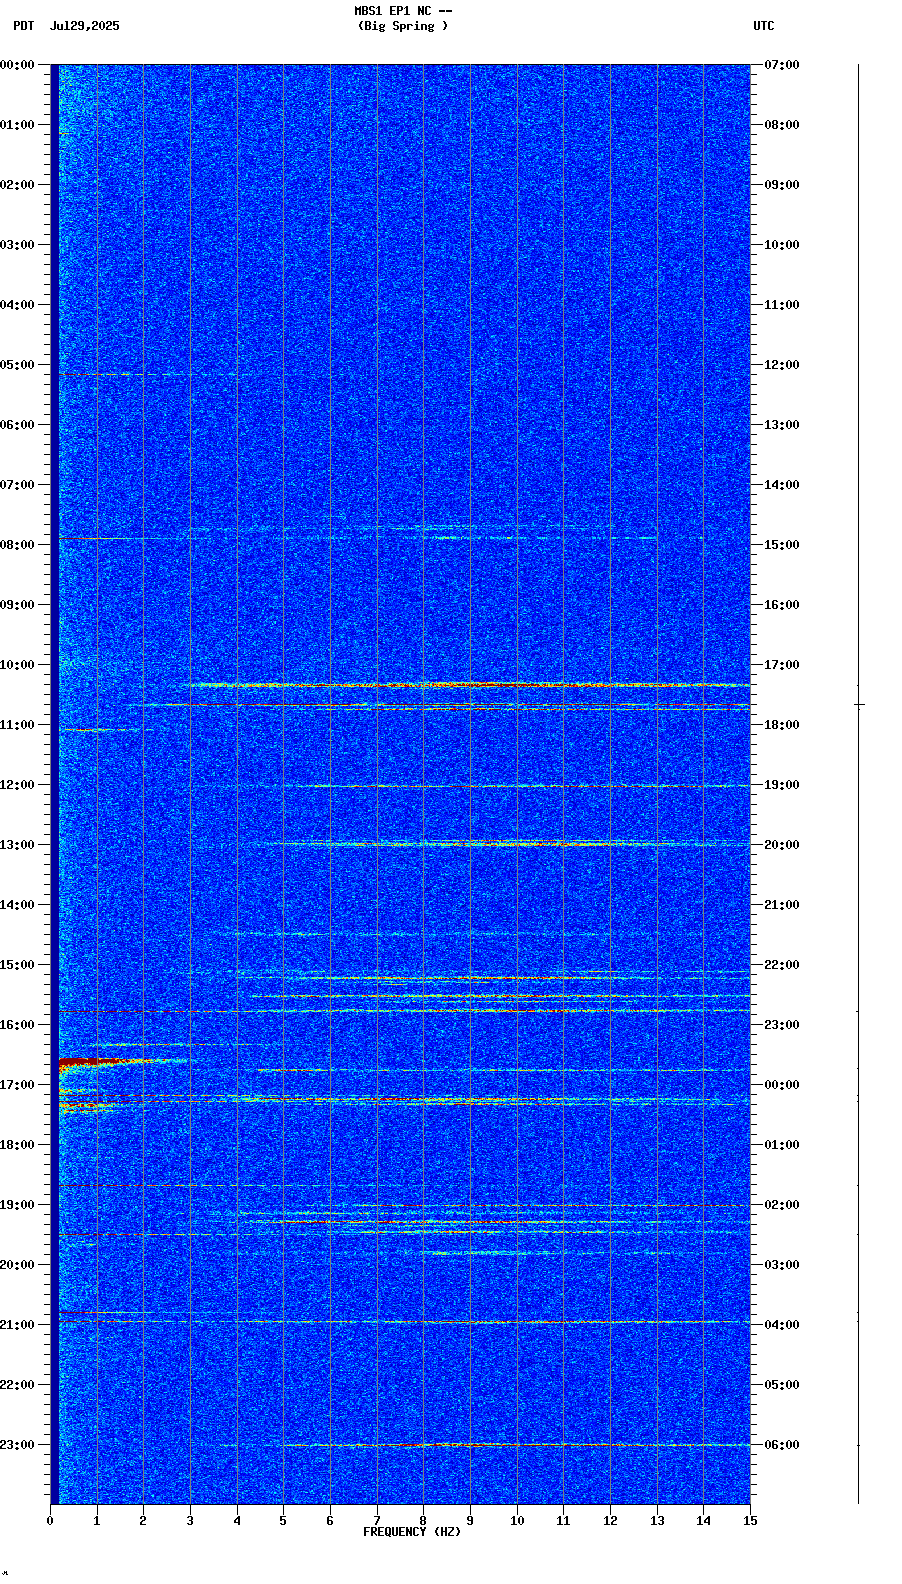Viewport: 902px width, 1584px height.
Task: Click the 02:00 PDT time label
Action: point(17,185)
